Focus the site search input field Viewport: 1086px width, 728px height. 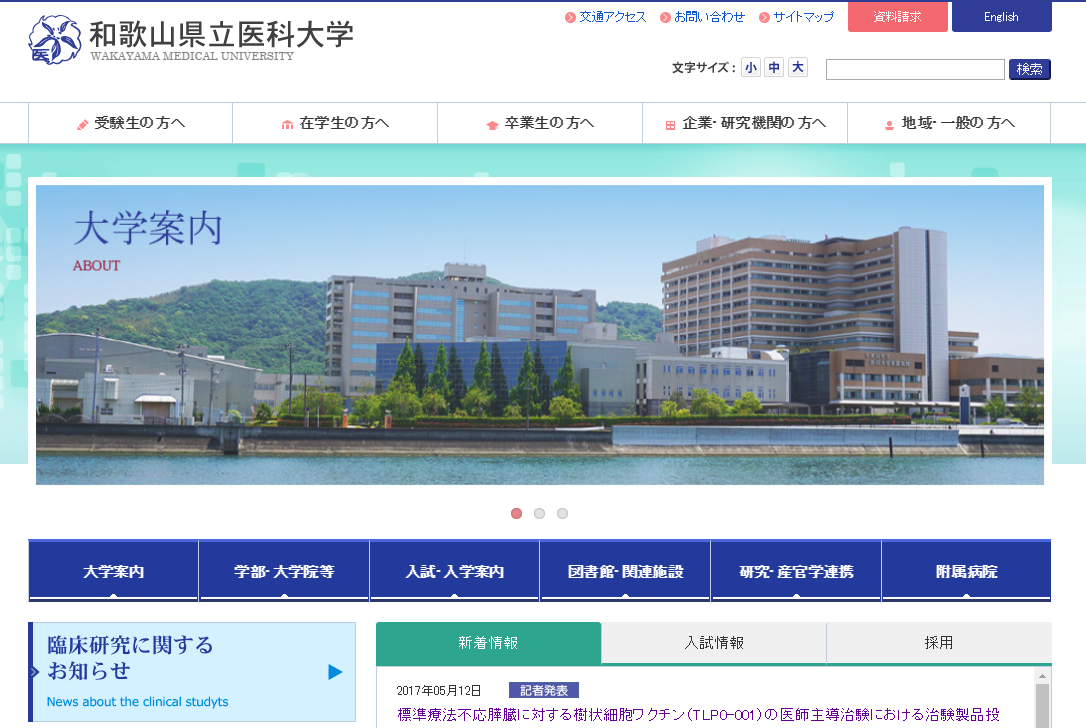point(915,69)
